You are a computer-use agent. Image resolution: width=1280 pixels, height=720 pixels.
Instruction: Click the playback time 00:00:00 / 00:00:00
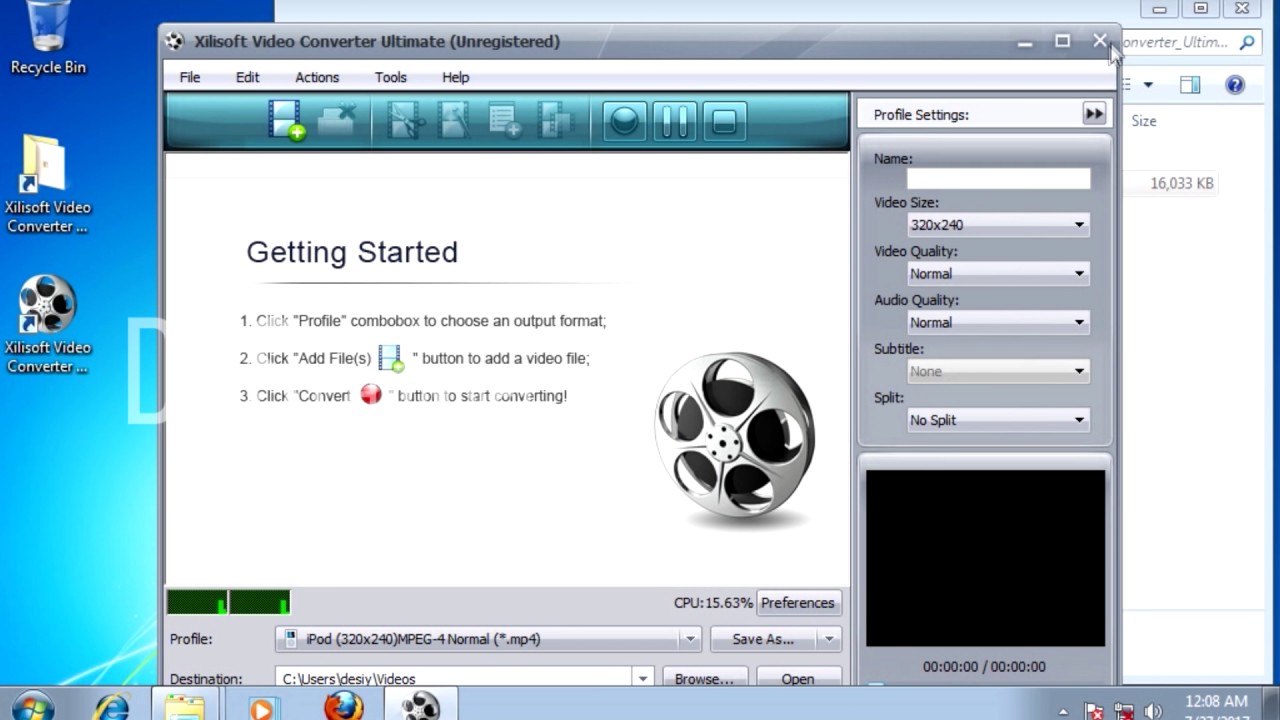984,666
